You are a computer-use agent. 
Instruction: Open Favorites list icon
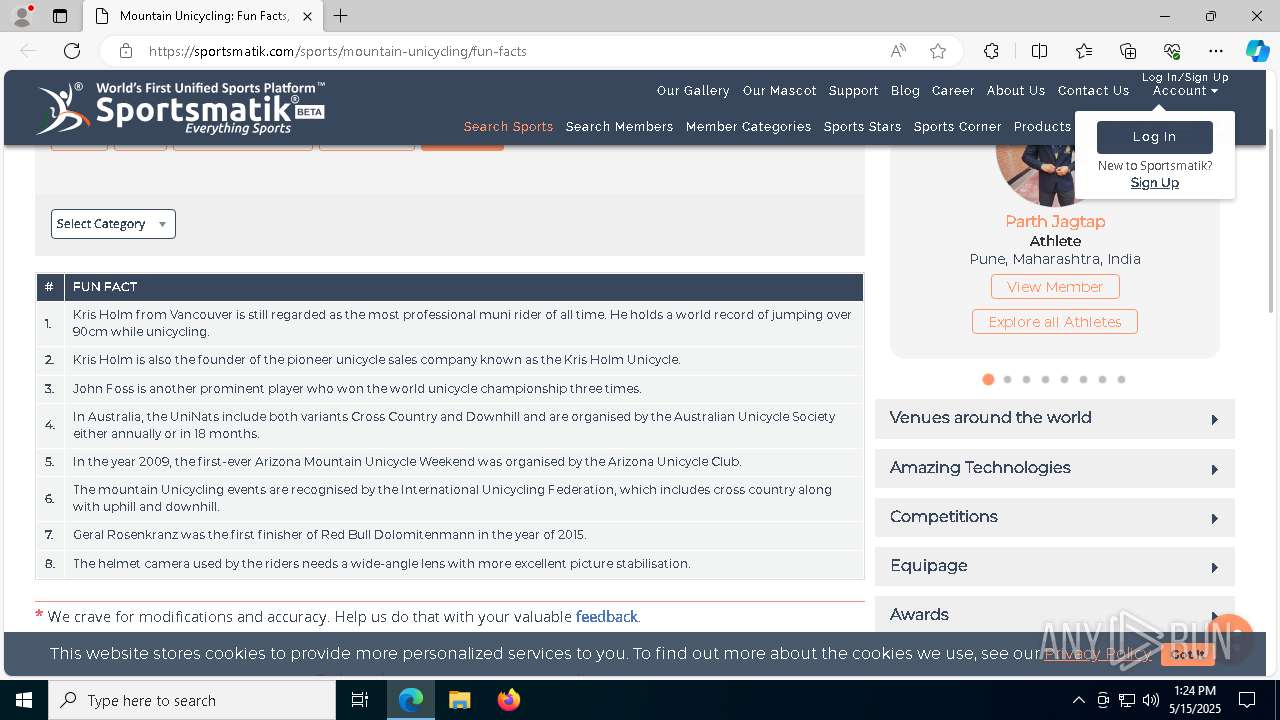coord(1084,51)
